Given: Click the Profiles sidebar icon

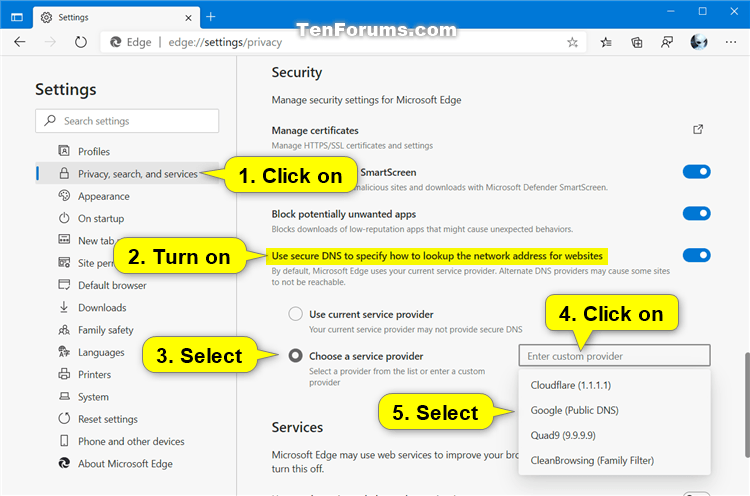Looking at the screenshot, I should [64, 151].
